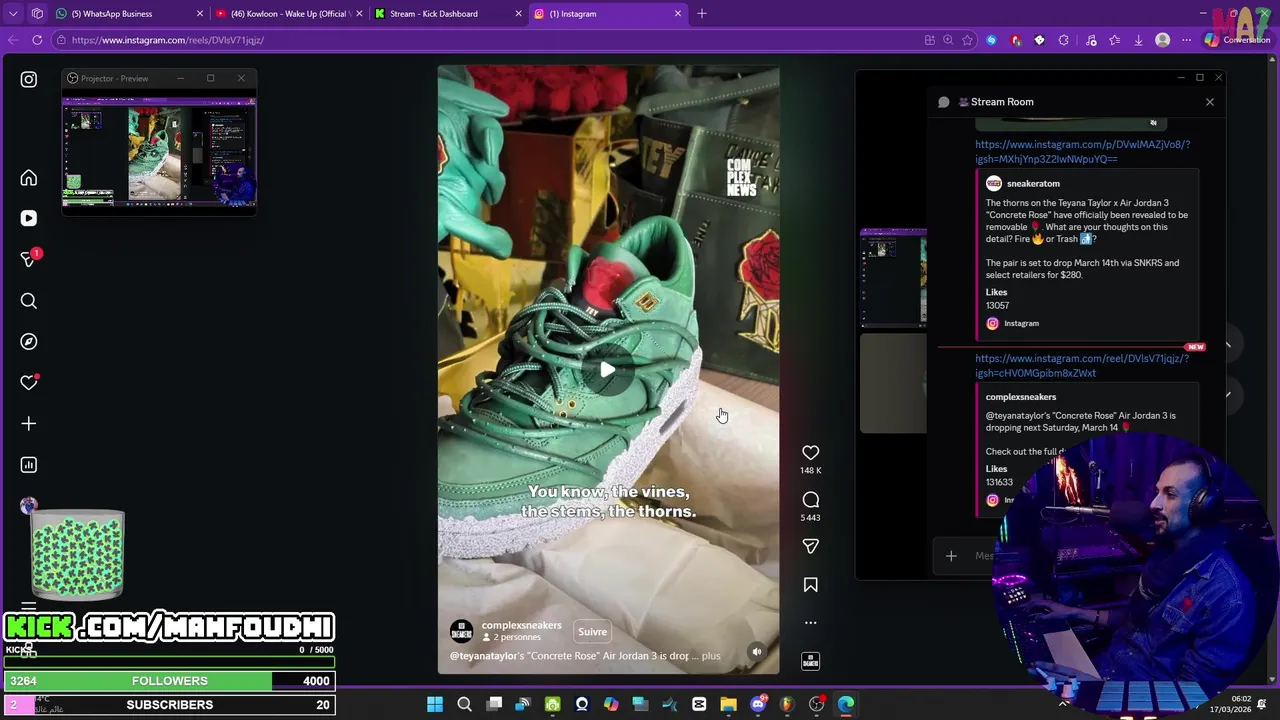Open Windows taskbar Search
The image size is (1280, 720).
pos(464,704)
